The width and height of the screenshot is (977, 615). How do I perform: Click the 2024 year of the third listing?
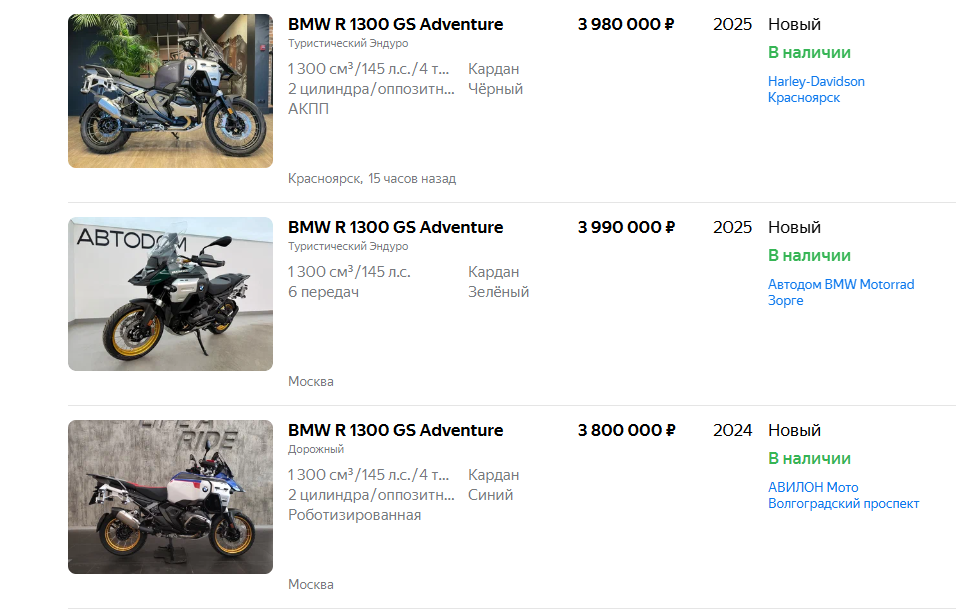732,430
